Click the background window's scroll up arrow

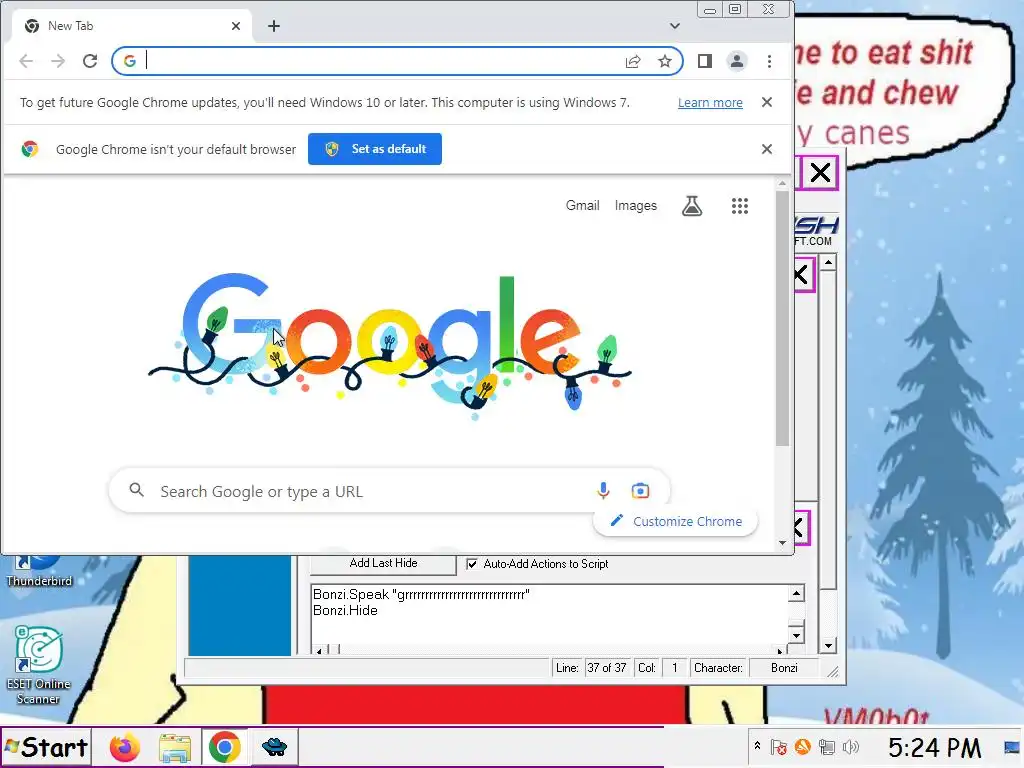point(828,263)
